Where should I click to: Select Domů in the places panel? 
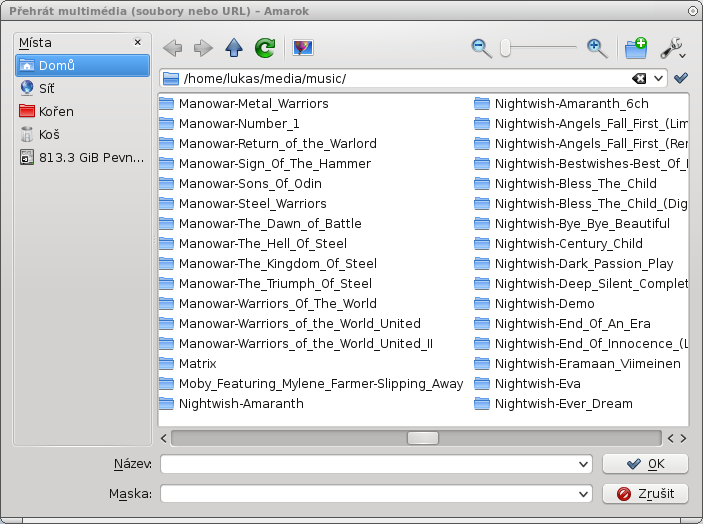(82, 65)
